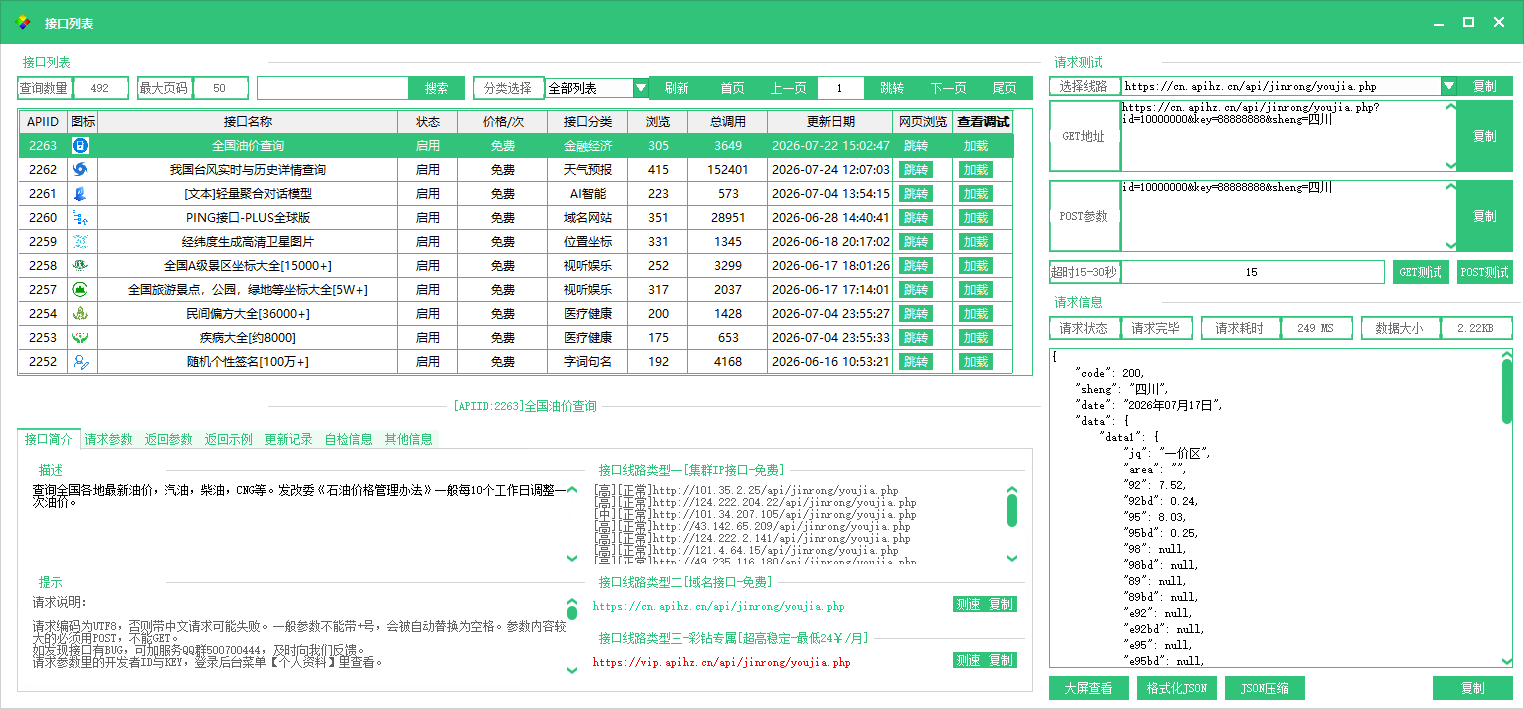1524x709 pixels.
Task: Click the 最大页码 field showing 50
Action: [x=221, y=88]
